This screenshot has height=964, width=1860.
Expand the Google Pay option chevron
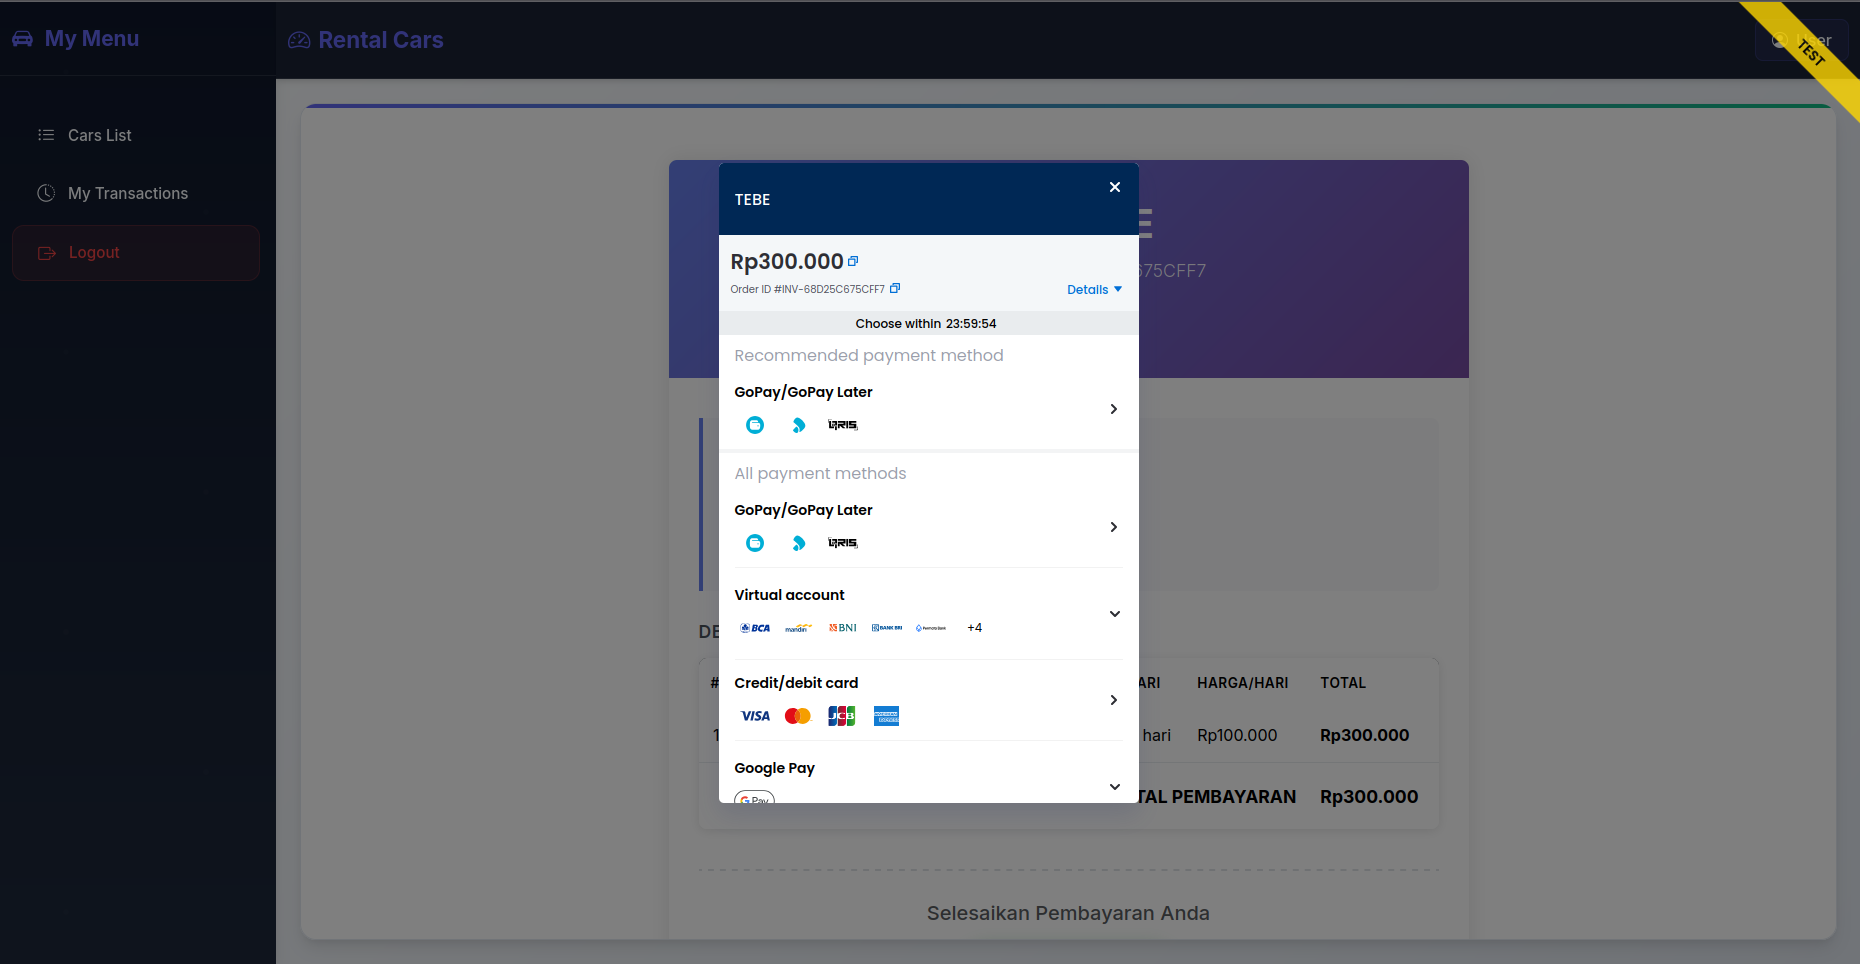(1114, 787)
